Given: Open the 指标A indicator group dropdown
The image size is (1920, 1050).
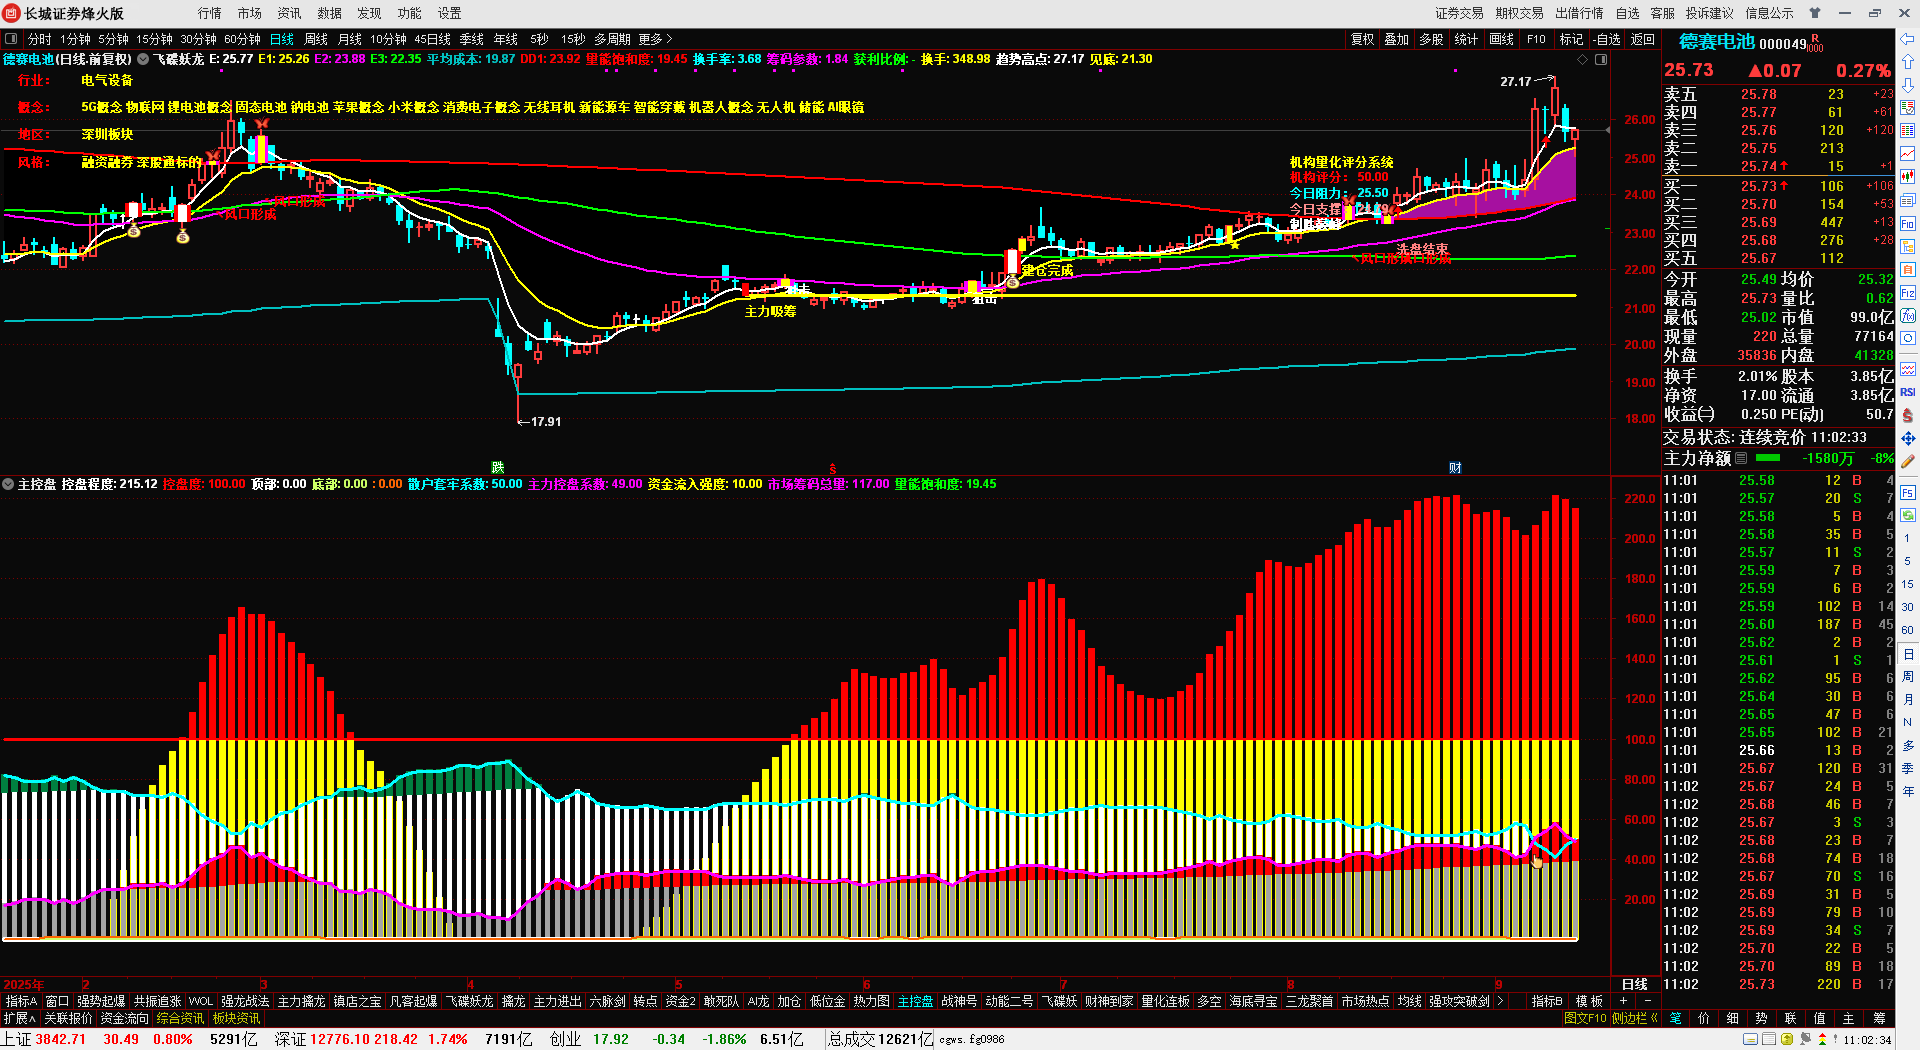Looking at the screenshot, I should click(21, 1001).
